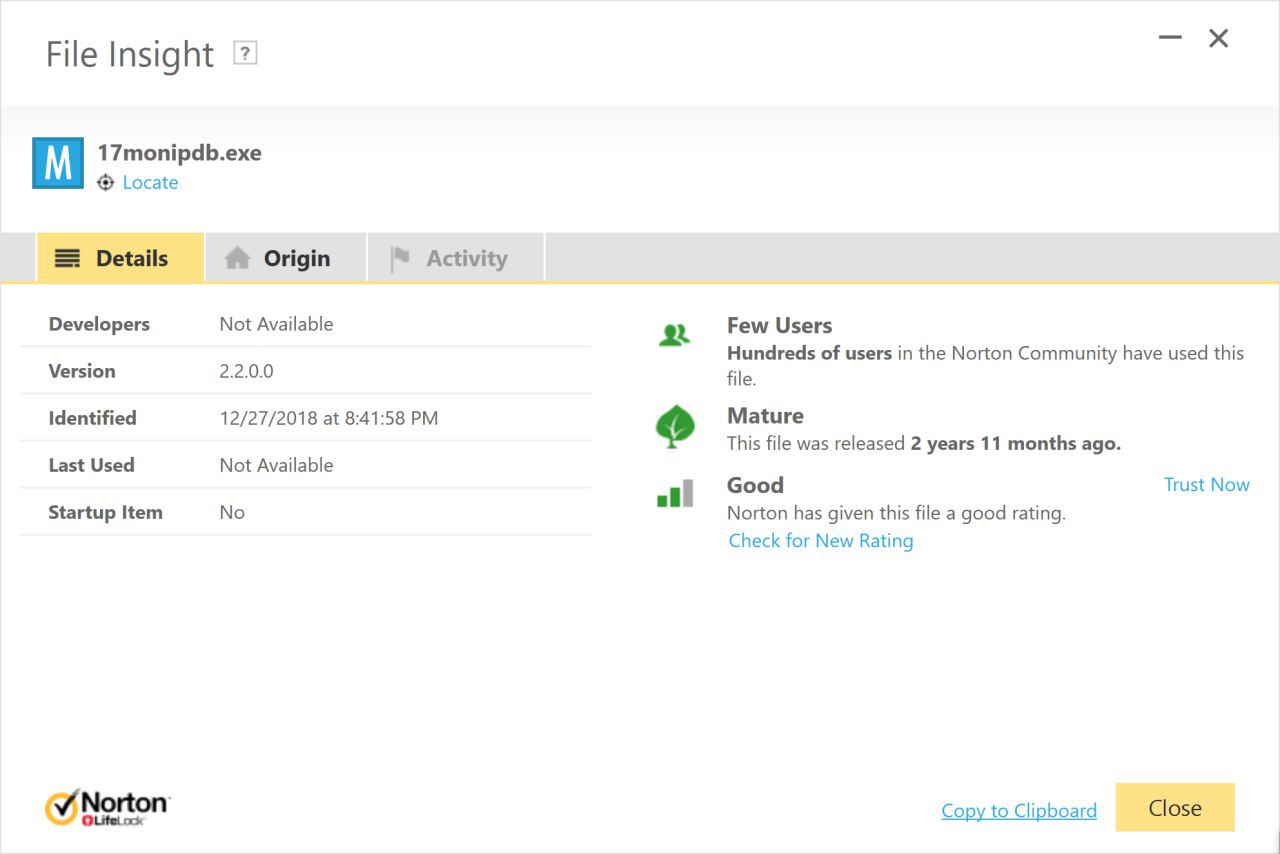Click the Version 2.2.0.0 row
Viewport: 1280px width, 854px height.
tap(305, 371)
